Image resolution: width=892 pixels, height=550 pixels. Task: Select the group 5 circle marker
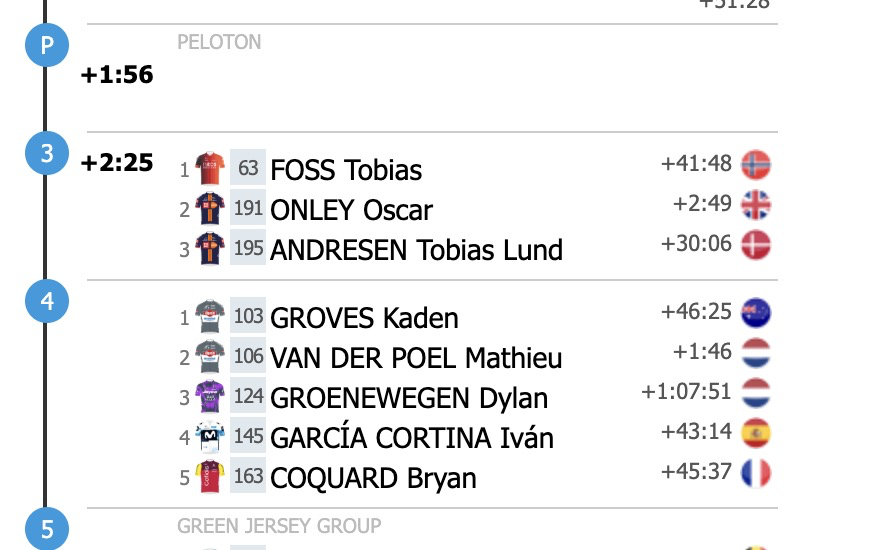point(47,529)
